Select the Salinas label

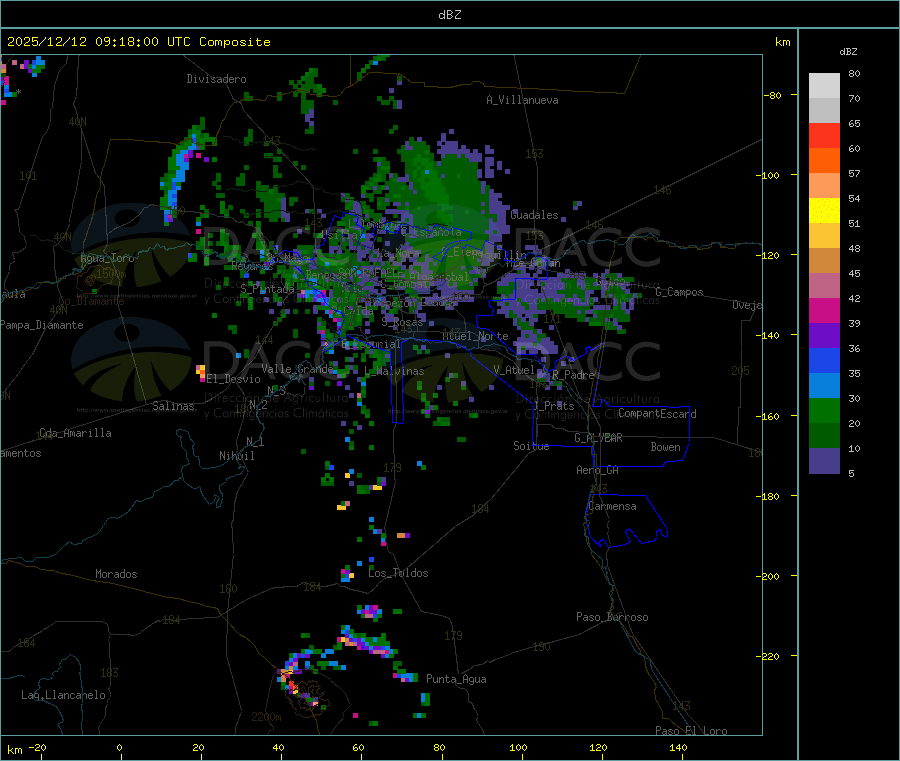pyautogui.click(x=173, y=406)
